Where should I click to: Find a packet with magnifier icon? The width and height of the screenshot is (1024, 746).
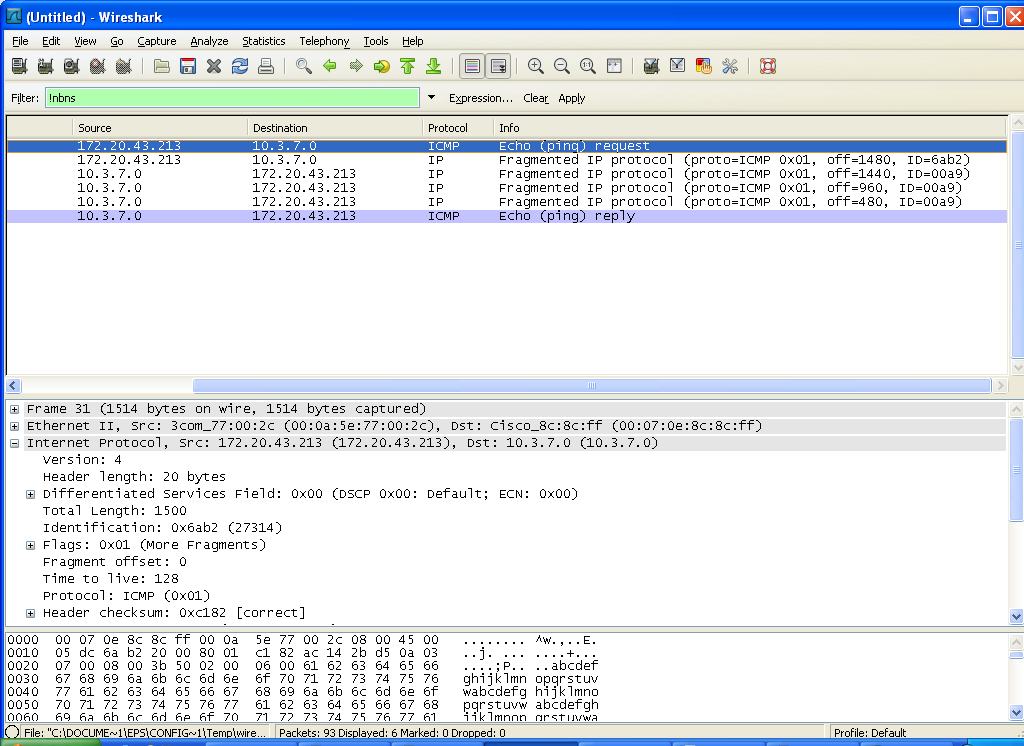[x=303, y=66]
